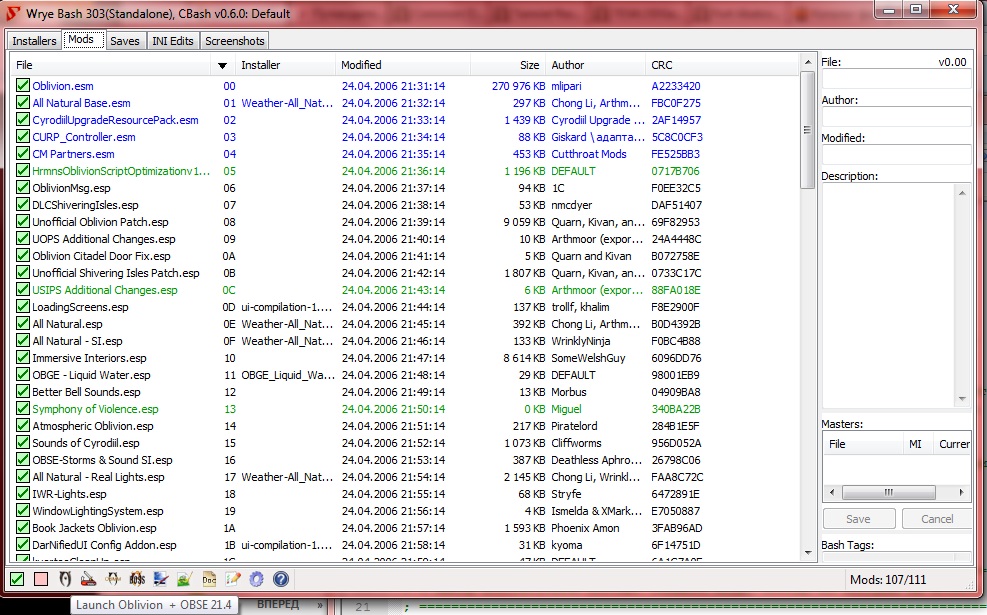Screen dimensions: 987x615
Task: Click CRC value A2233420
Action: 675,86
